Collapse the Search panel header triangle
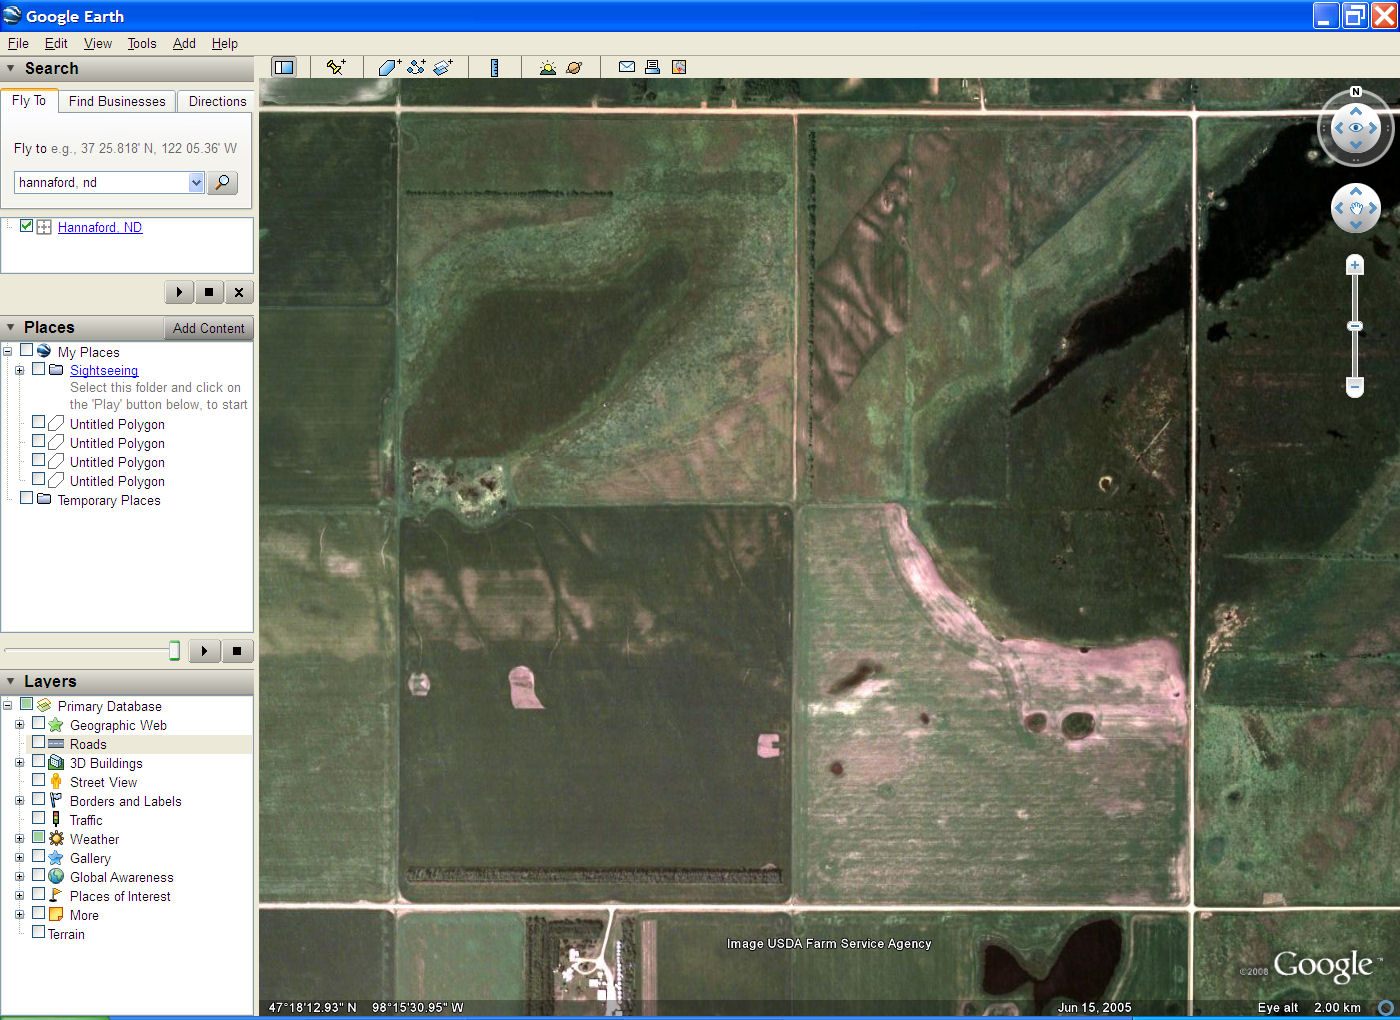Image resolution: width=1400 pixels, height=1020 pixels. pos(11,68)
